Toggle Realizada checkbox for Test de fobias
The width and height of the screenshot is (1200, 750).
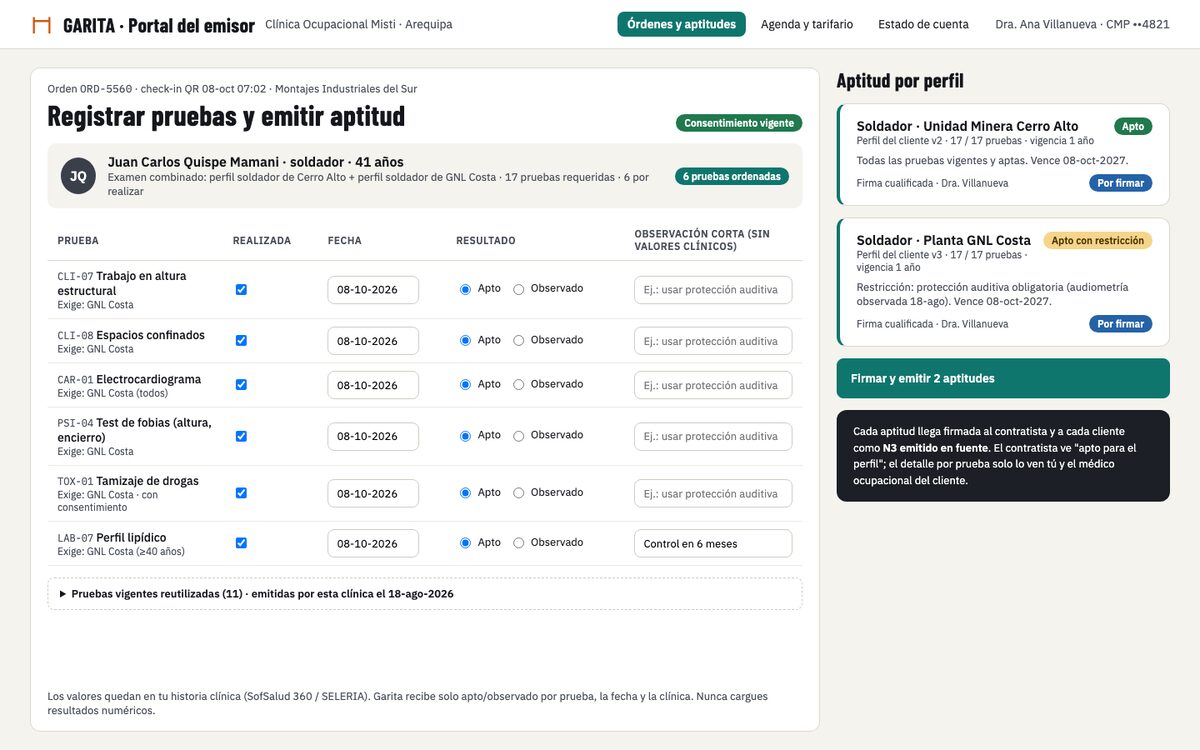241,436
